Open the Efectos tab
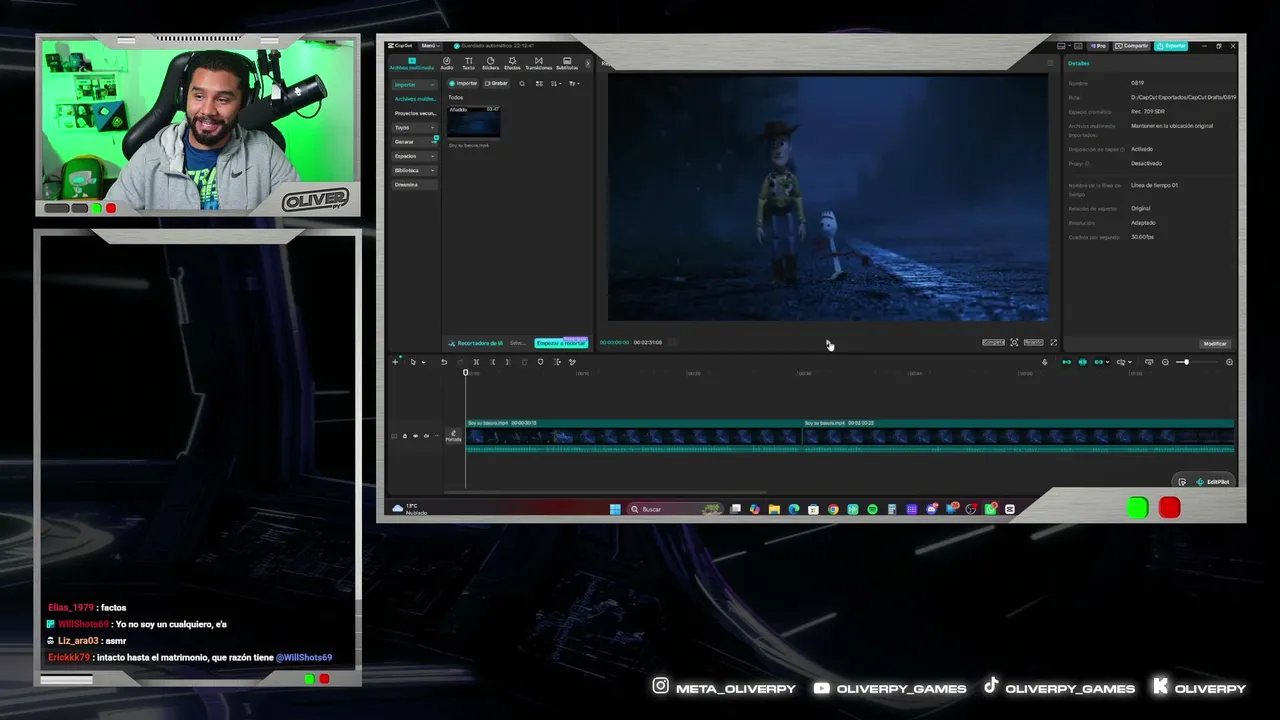The height and width of the screenshot is (720, 1280). [x=512, y=63]
